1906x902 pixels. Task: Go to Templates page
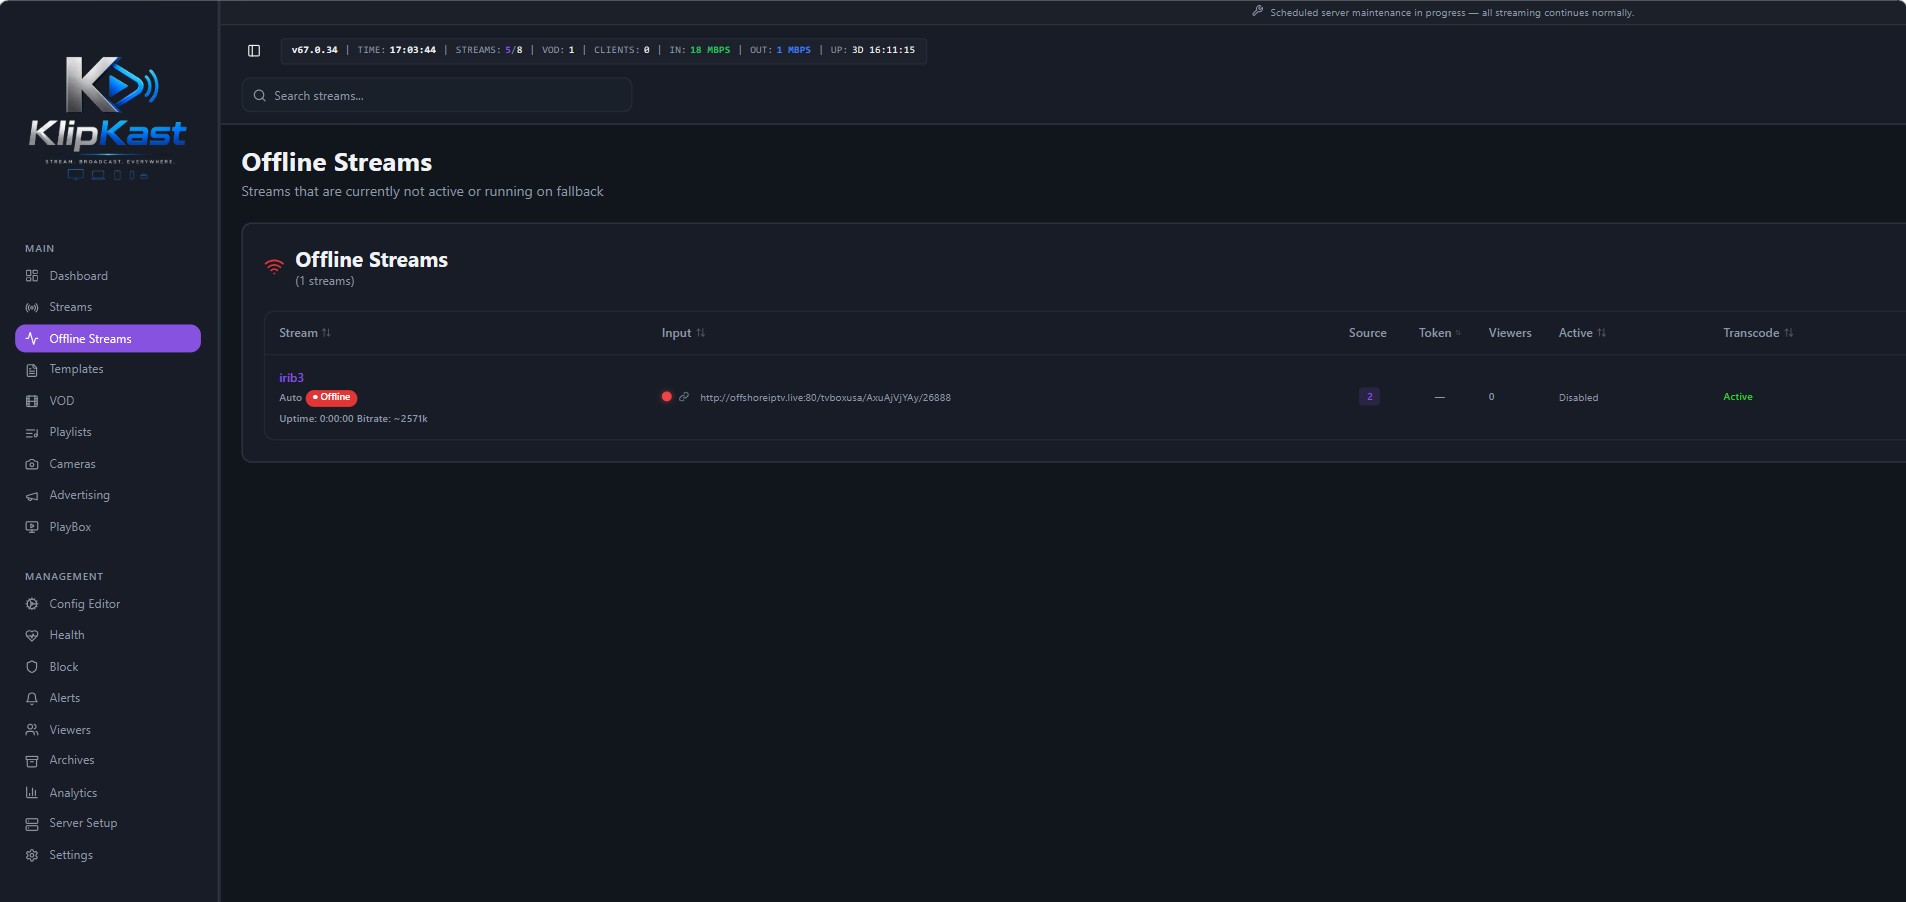click(108, 369)
